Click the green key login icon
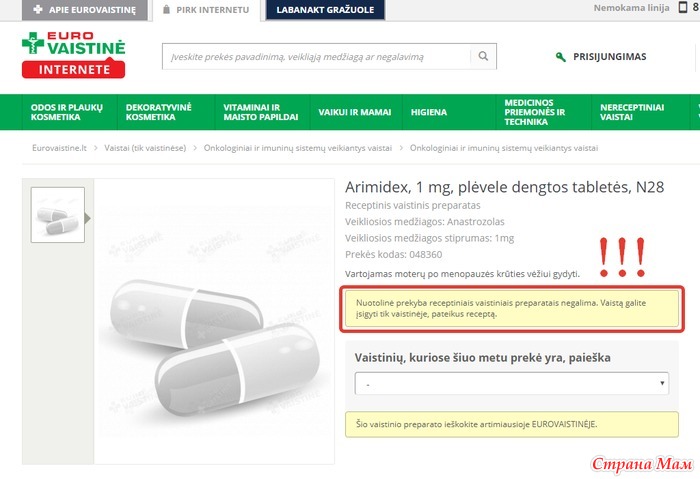Screen dimensions: 700x479 [x=561, y=57]
